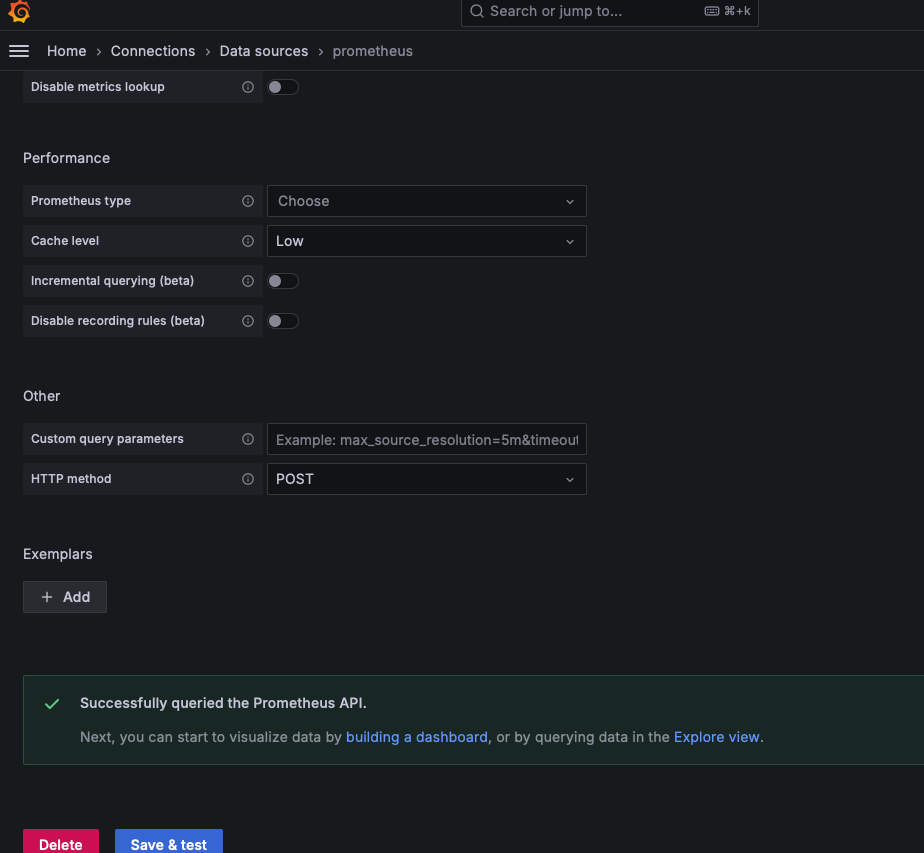Click the info icon beside Cache level
The image size is (924, 853).
(247, 241)
